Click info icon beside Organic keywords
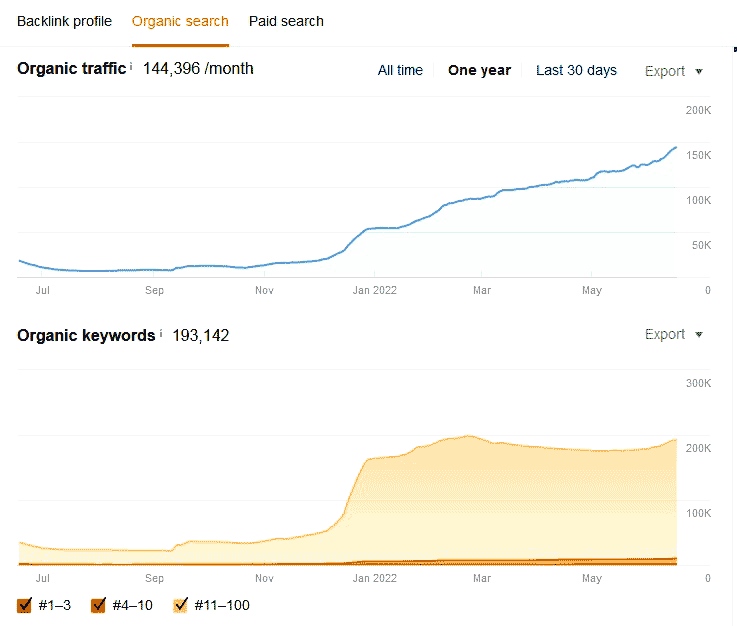 point(161,333)
